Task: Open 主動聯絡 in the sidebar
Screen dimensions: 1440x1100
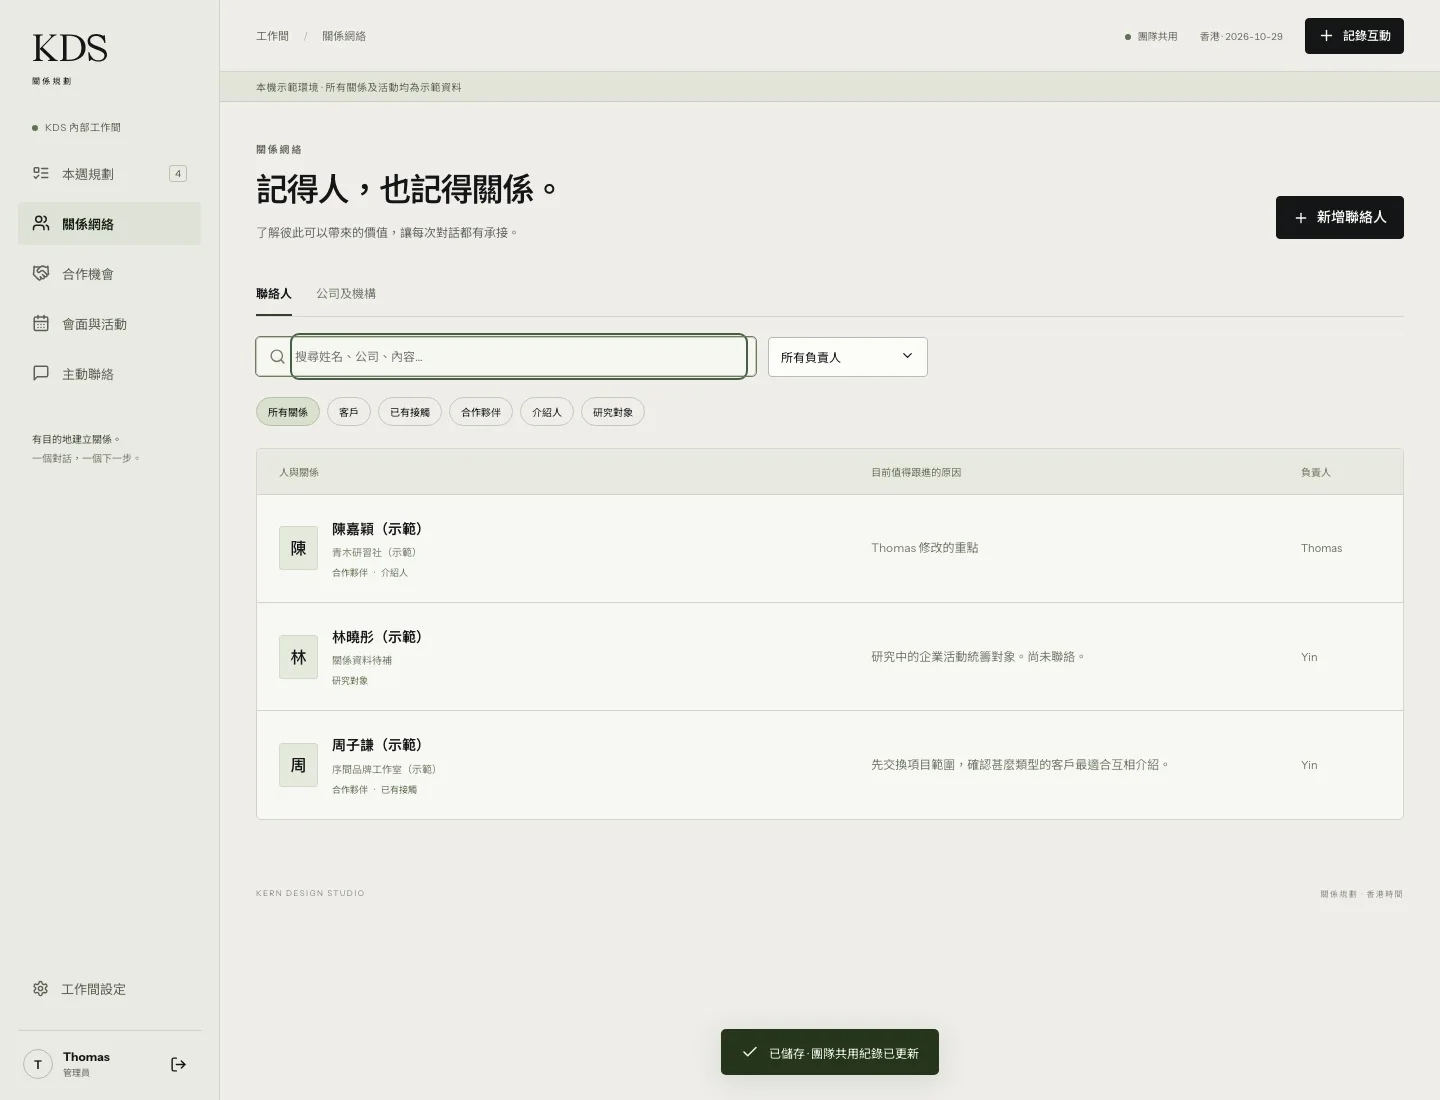Action: click(110, 373)
